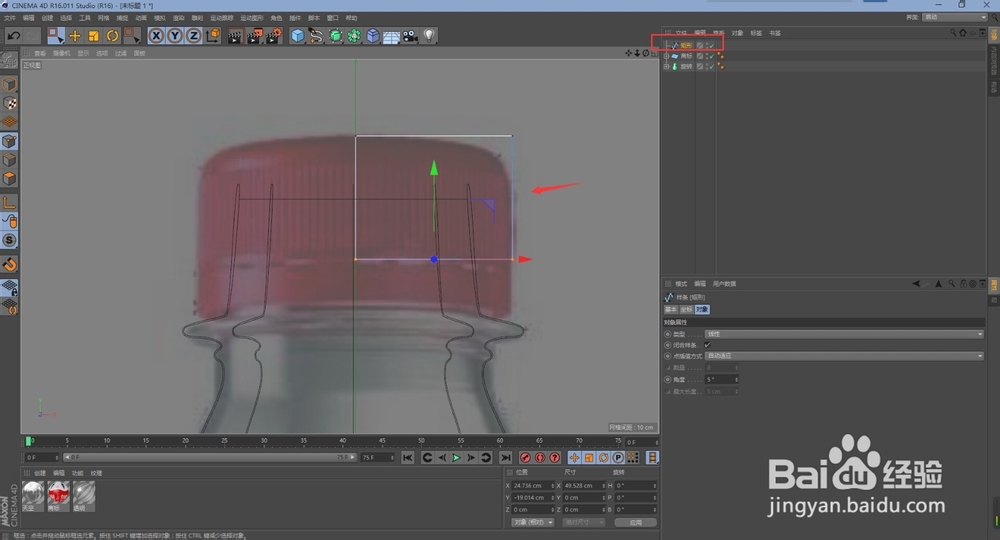Click the red Record active objects button
The image size is (1000, 540).
526,458
